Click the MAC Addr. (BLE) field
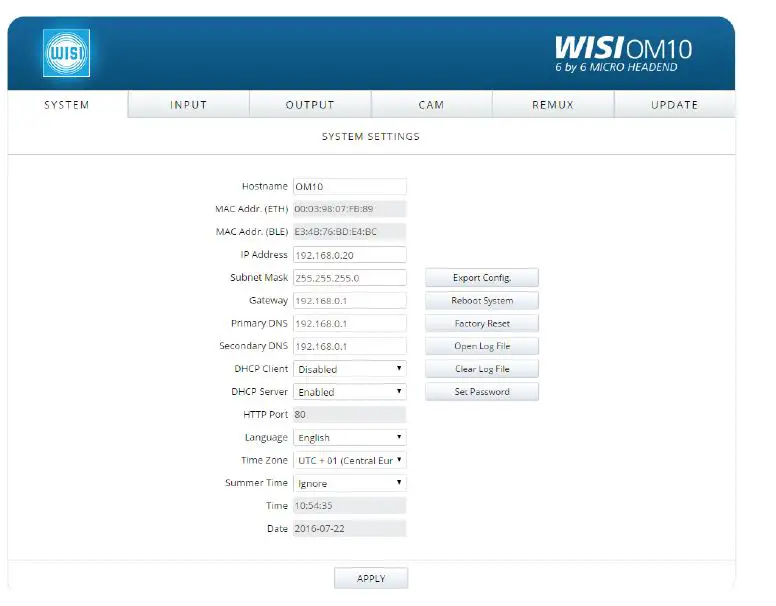The width and height of the screenshot is (776, 606). [350, 232]
